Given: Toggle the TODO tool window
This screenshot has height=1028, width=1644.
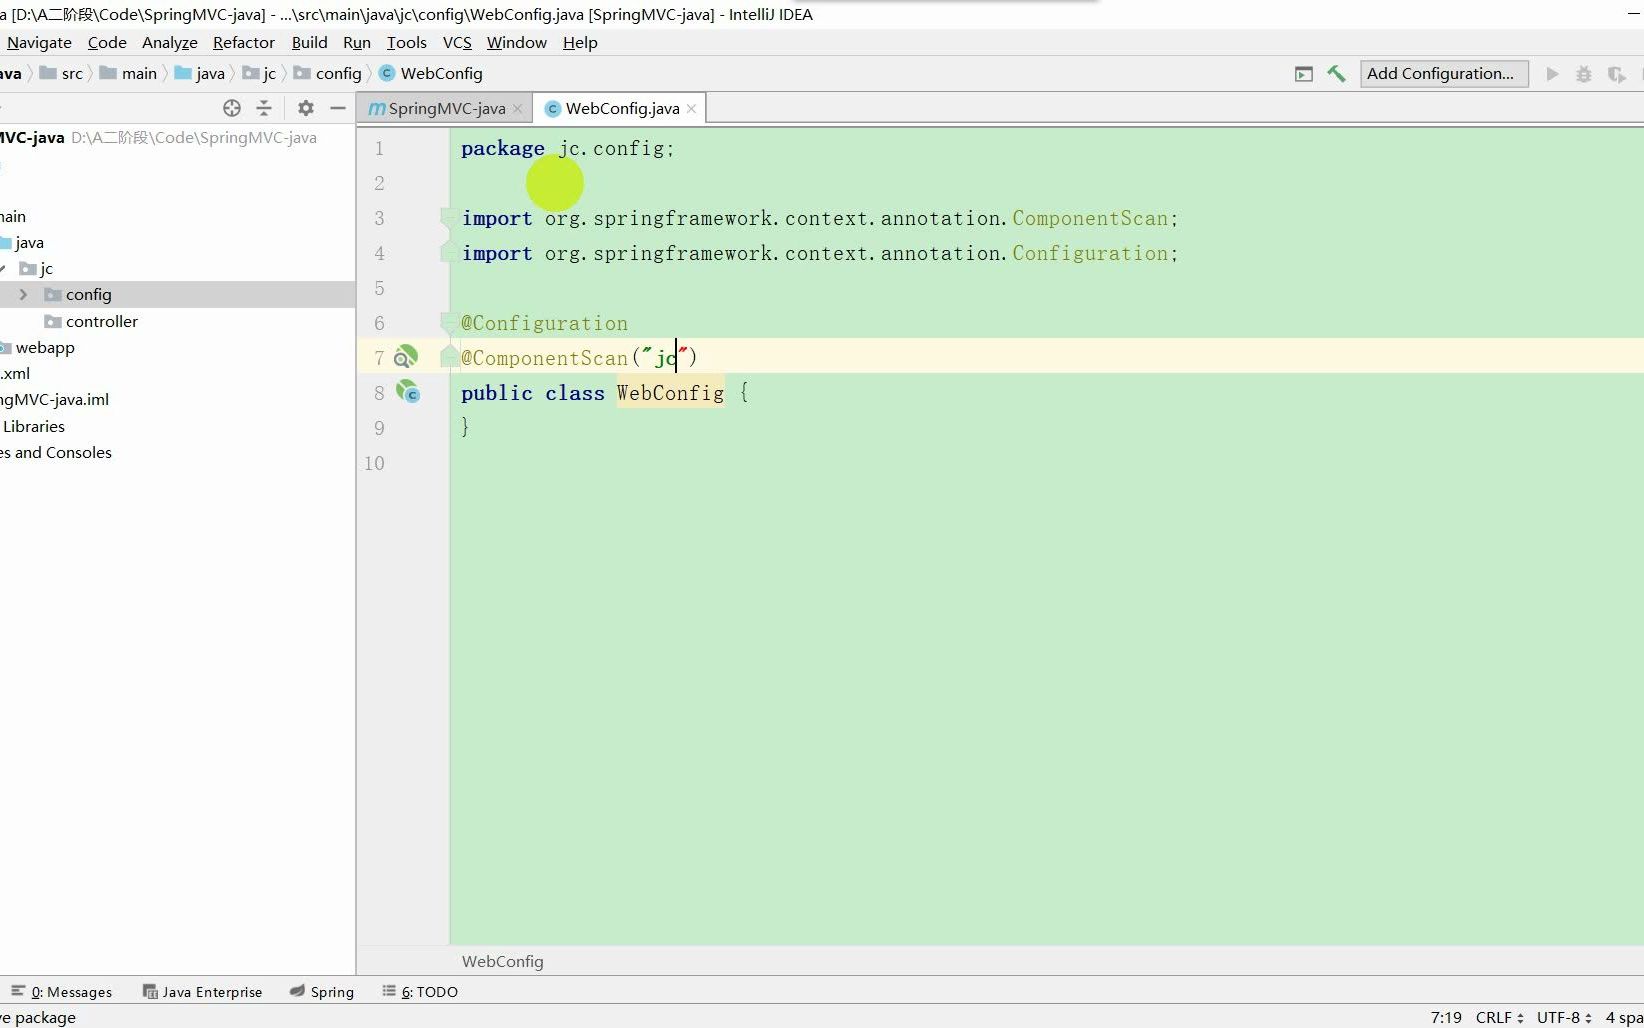Looking at the screenshot, I should 429,991.
